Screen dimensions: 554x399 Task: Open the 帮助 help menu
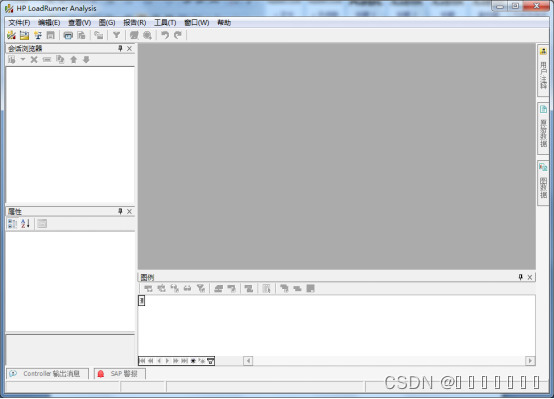tap(224, 23)
